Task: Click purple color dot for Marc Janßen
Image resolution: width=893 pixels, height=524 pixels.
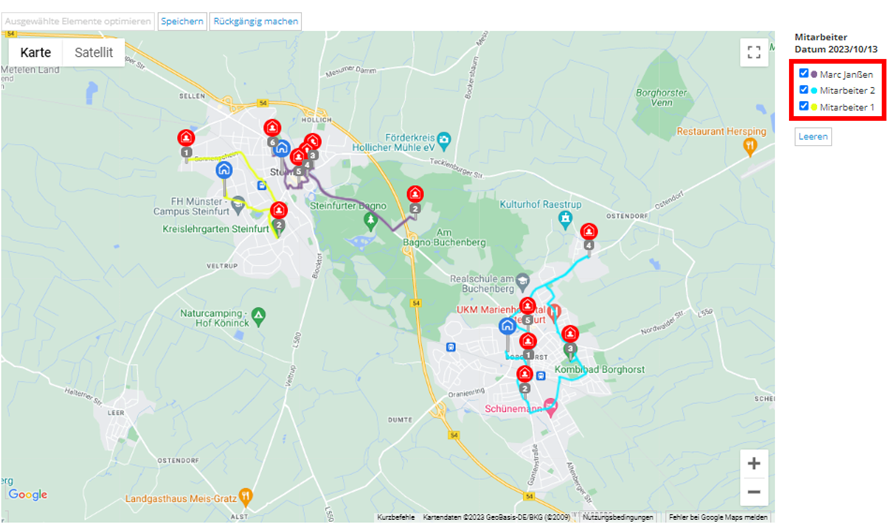Action: click(814, 74)
